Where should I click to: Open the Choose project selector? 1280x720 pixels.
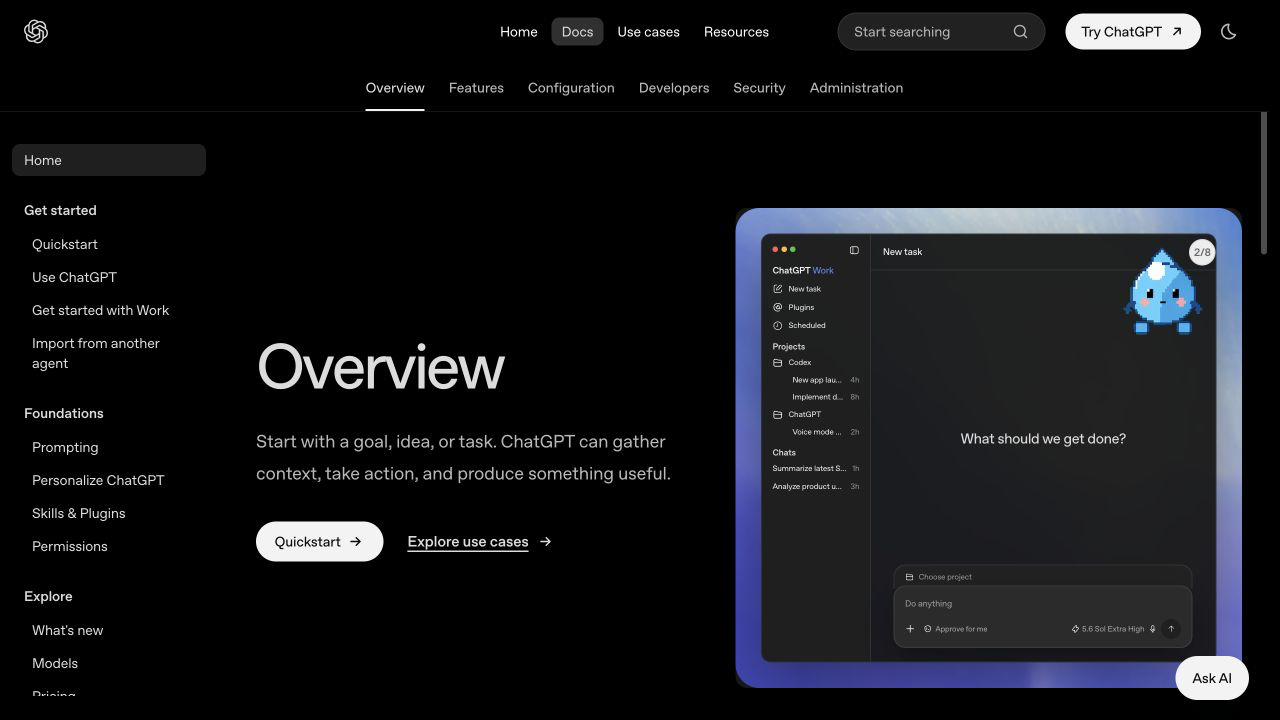tap(938, 577)
